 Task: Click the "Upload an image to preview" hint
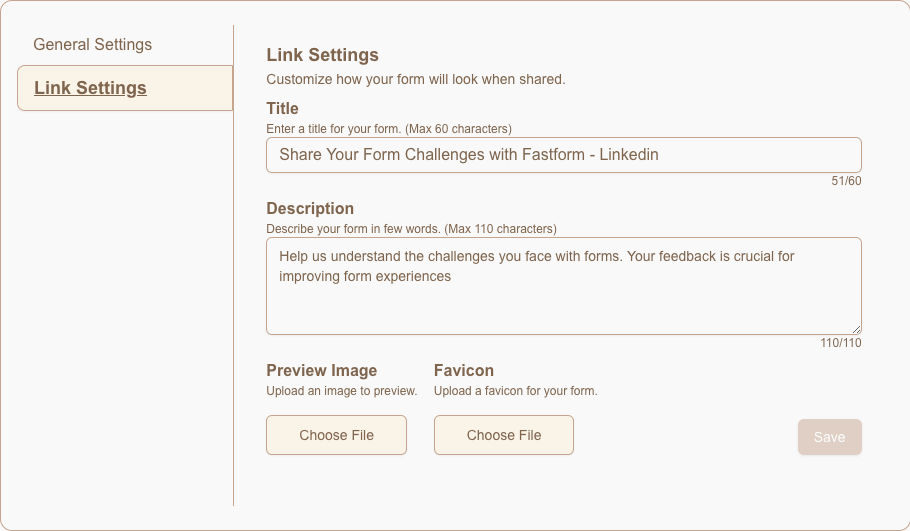click(341, 391)
